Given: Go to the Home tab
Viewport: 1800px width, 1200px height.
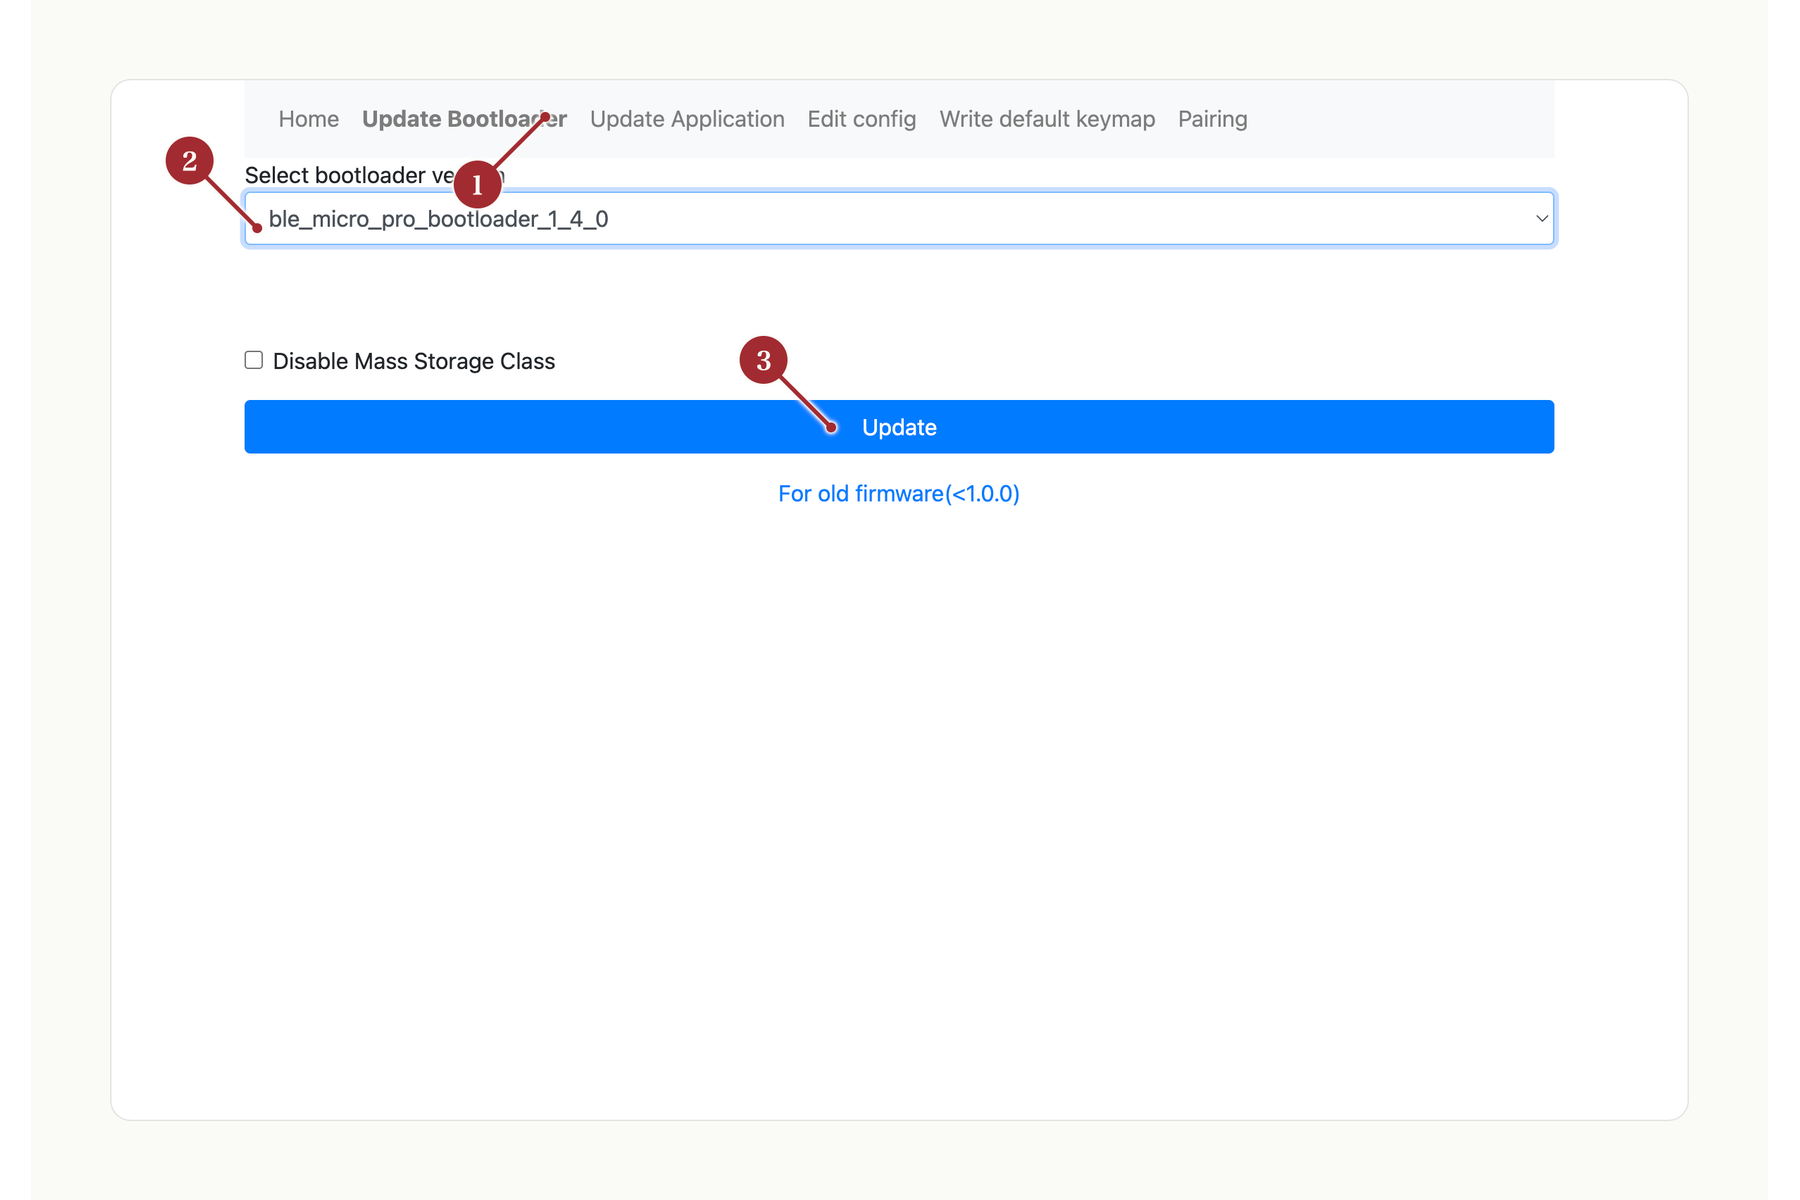Looking at the screenshot, I should pyautogui.click(x=308, y=119).
